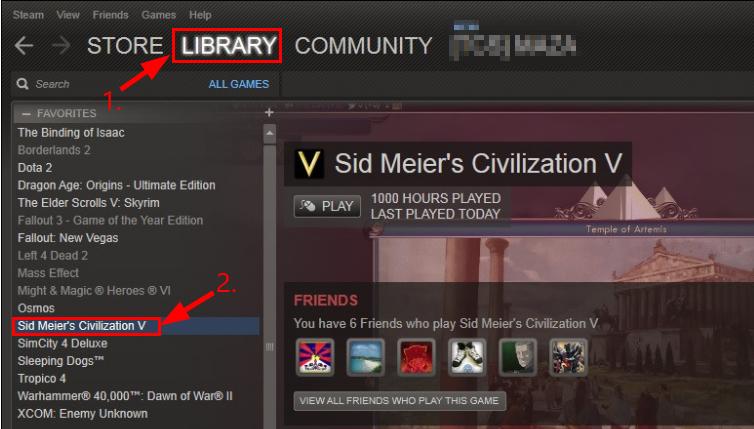The image size is (754, 429).
Task: Open the Tibetan flag friend avatar
Action: click(315, 357)
